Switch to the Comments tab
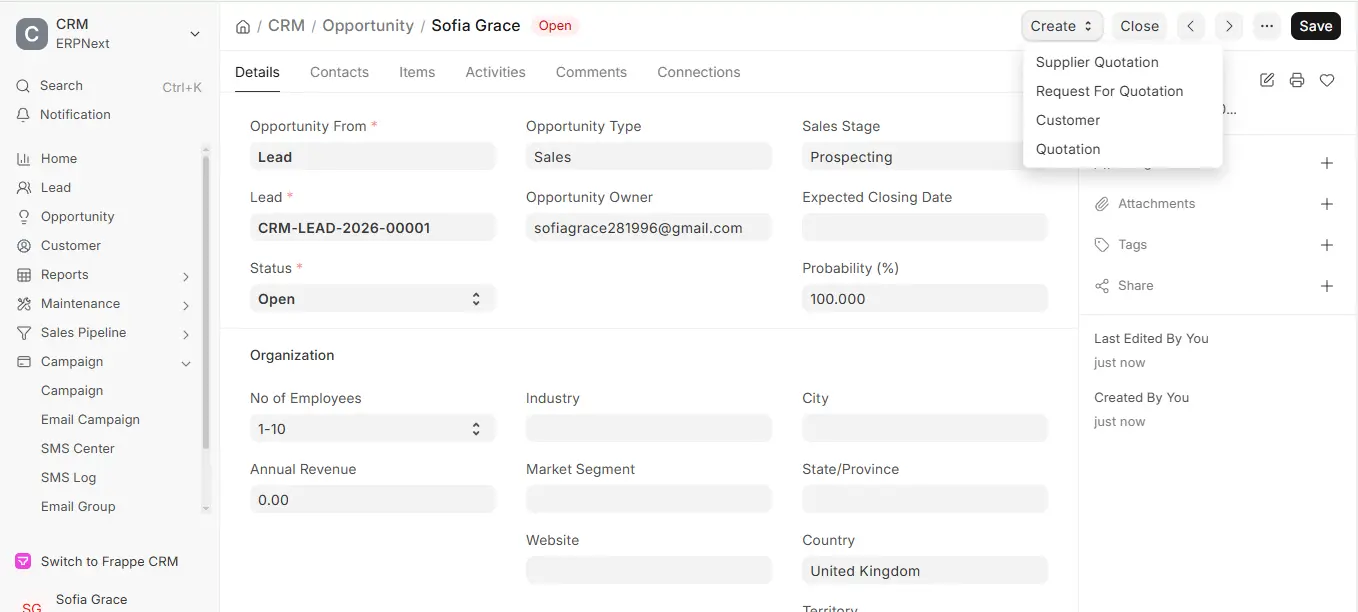1358x612 pixels. click(591, 72)
